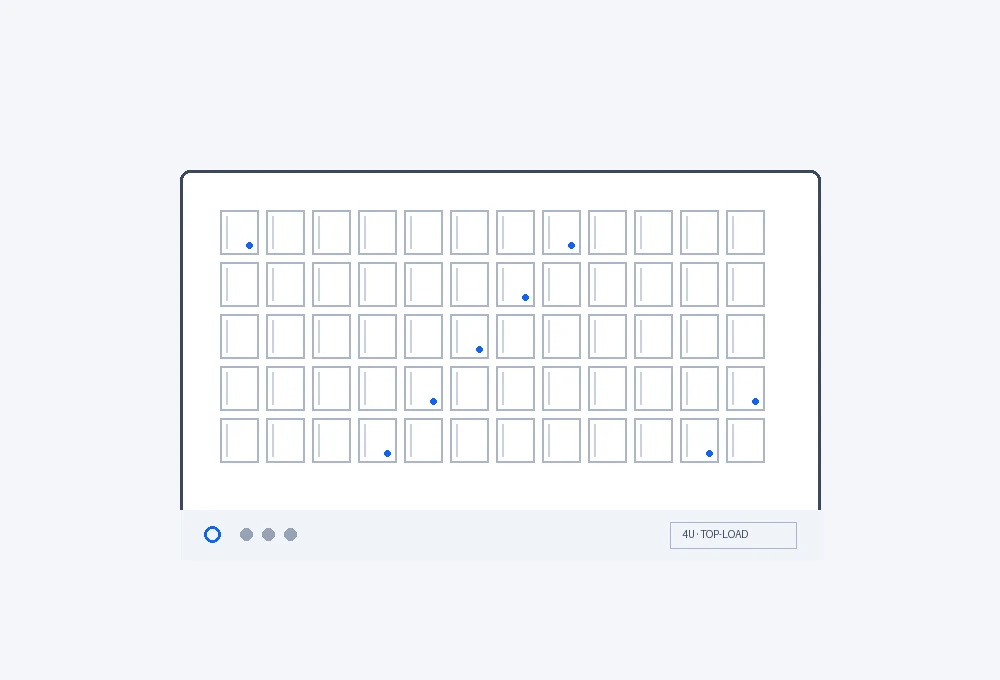Select the blue-dot bay in second row, seventh column

(515, 285)
